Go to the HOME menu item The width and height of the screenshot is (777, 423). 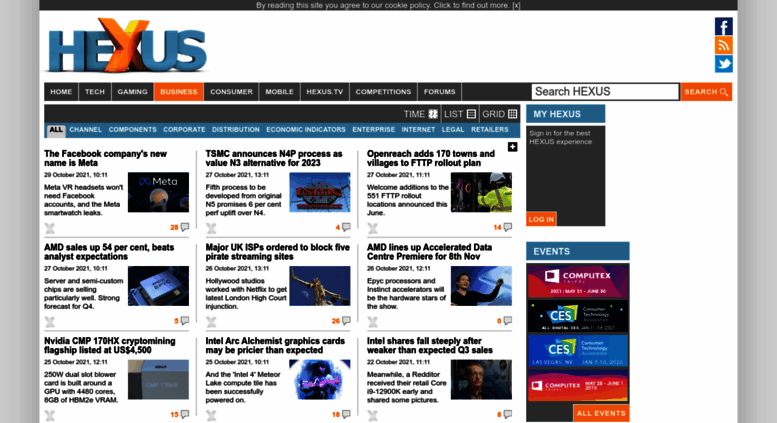pos(61,92)
